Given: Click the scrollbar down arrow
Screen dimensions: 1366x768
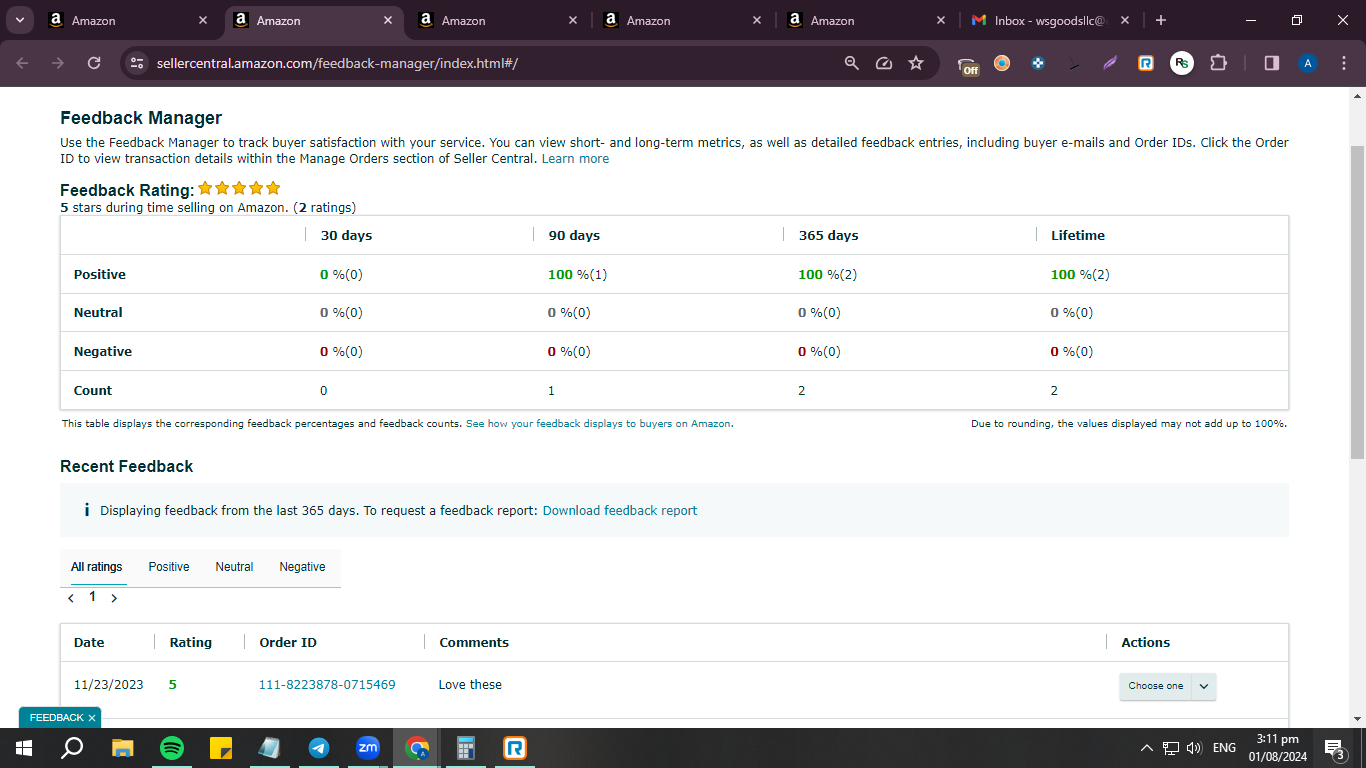Looking at the screenshot, I should 1357,718.
